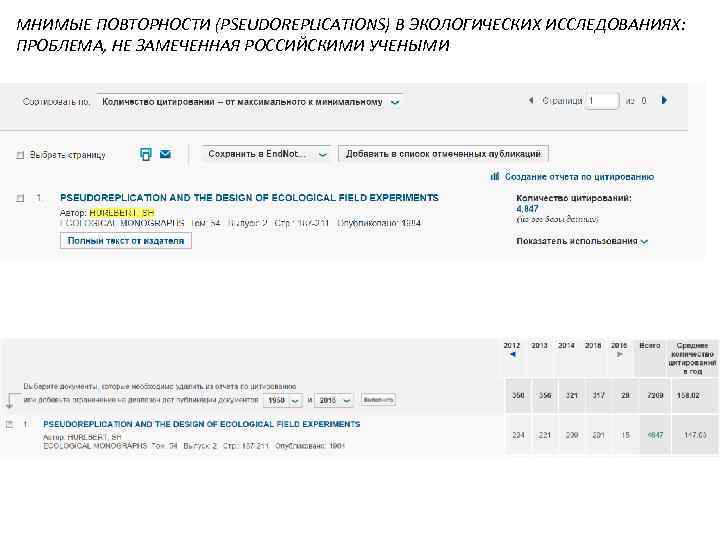Check the citation report row checkbox
This screenshot has width=720, height=540.
click(x=9, y=425)
